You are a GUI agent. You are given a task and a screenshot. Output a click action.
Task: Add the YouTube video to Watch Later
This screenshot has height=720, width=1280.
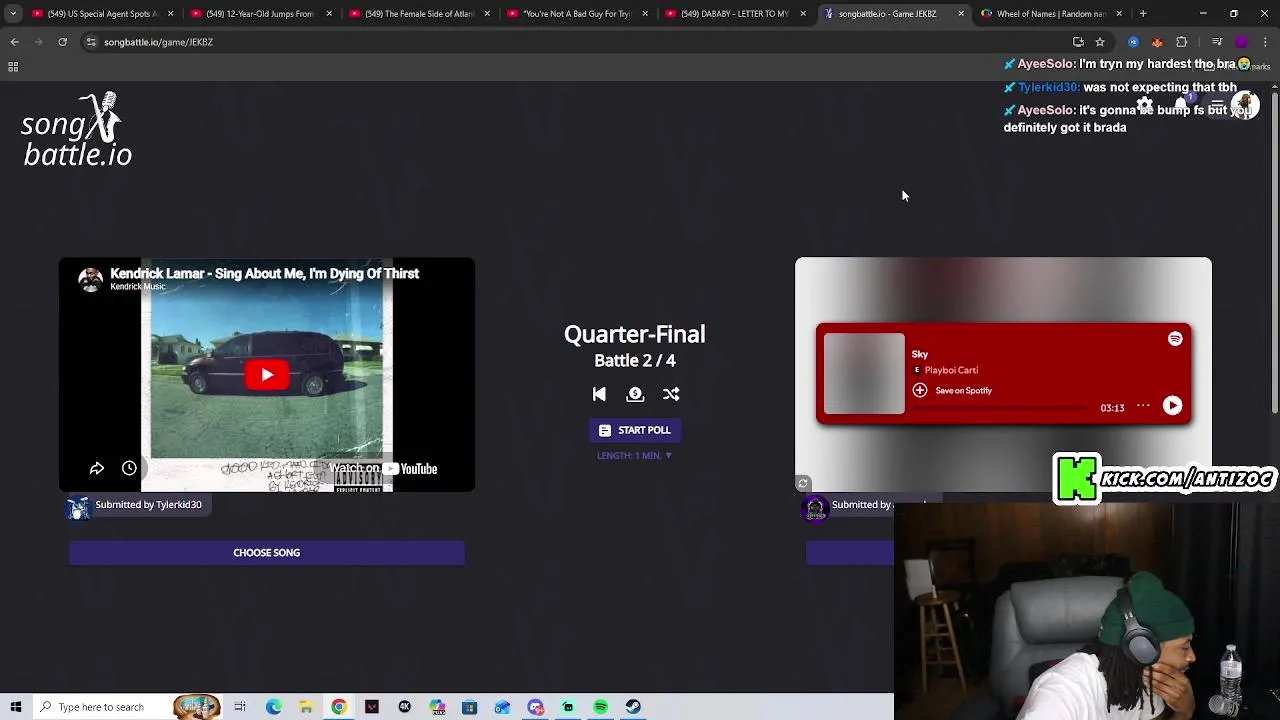tap(129, 468)
